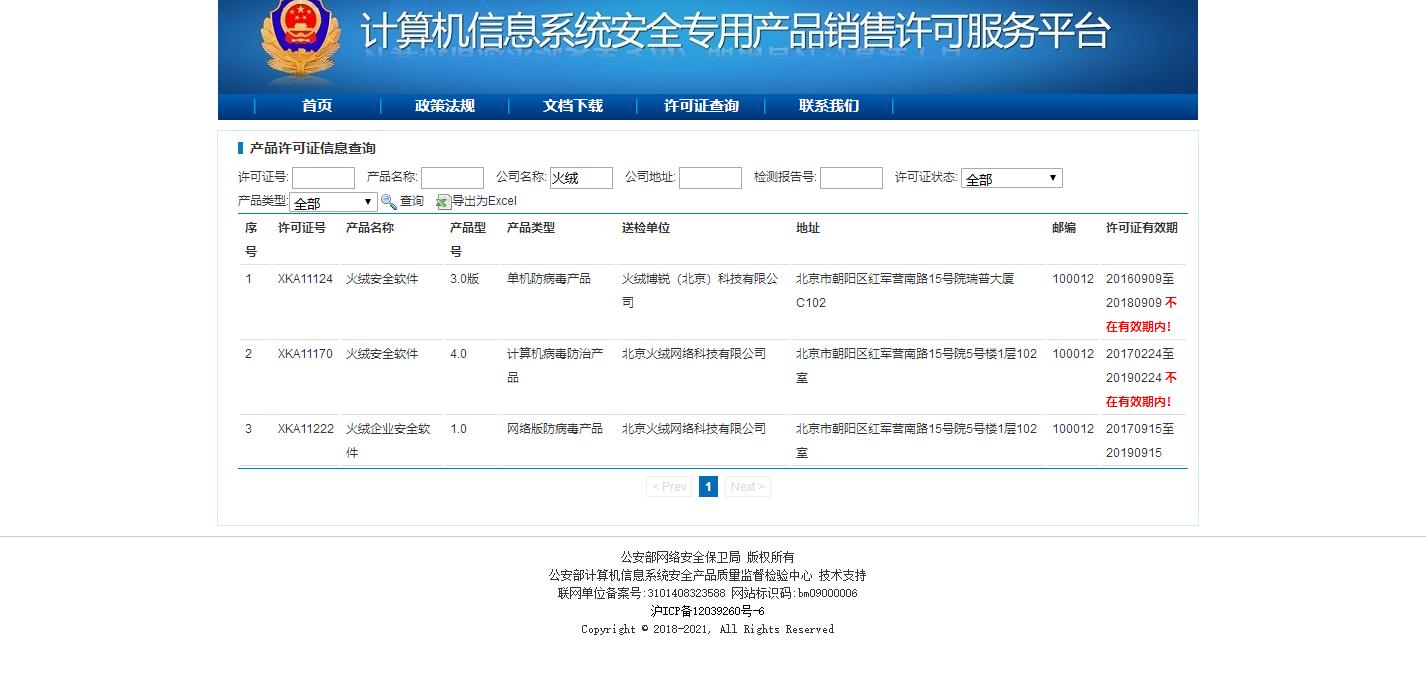Click product type 网络版防病毒产品

[x=555, y=429]
